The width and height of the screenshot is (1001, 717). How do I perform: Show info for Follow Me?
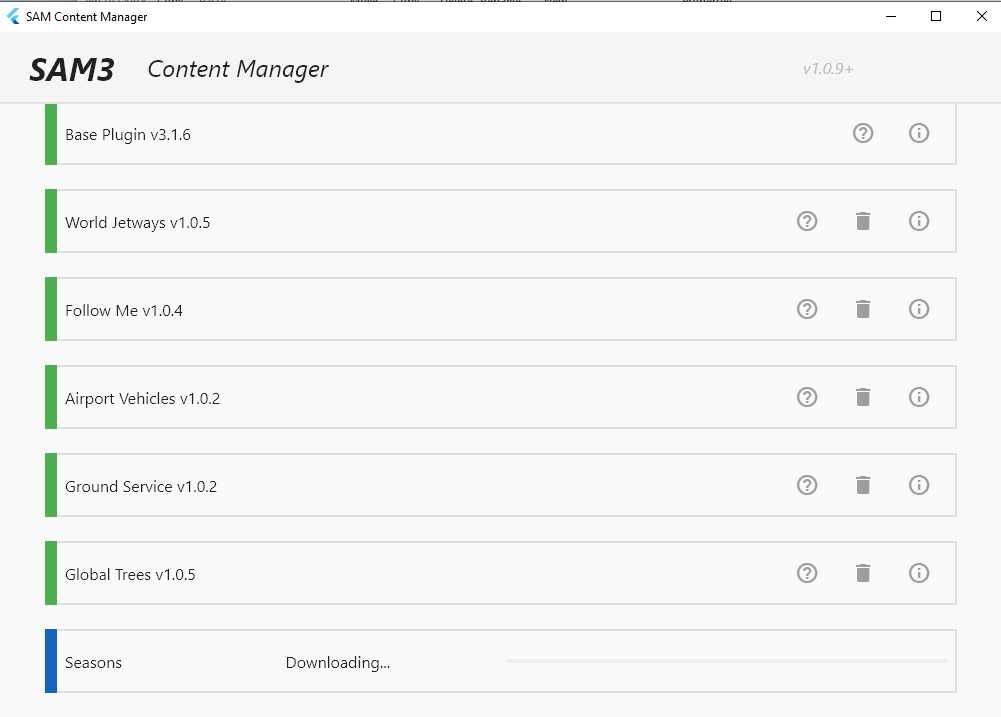click(x=919, y=309)
